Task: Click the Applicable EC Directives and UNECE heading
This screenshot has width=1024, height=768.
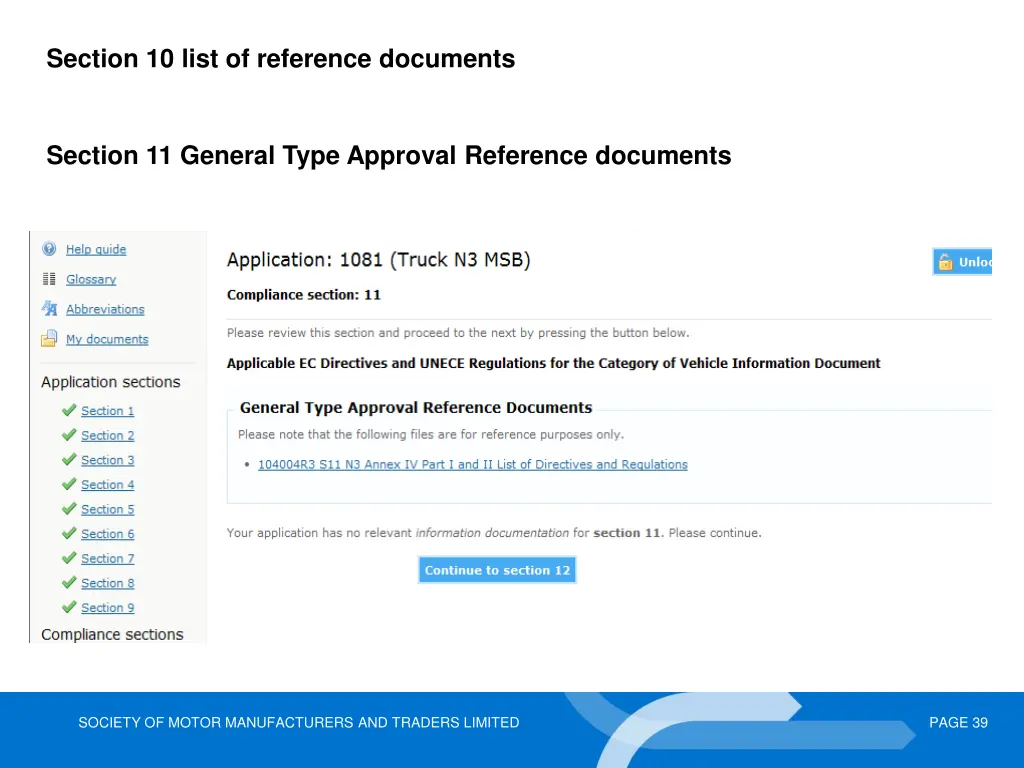Action: click(553, 363)
